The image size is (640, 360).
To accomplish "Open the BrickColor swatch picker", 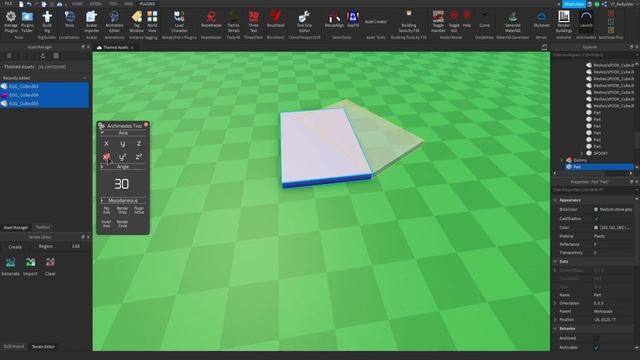I will [x=596, y=209].
